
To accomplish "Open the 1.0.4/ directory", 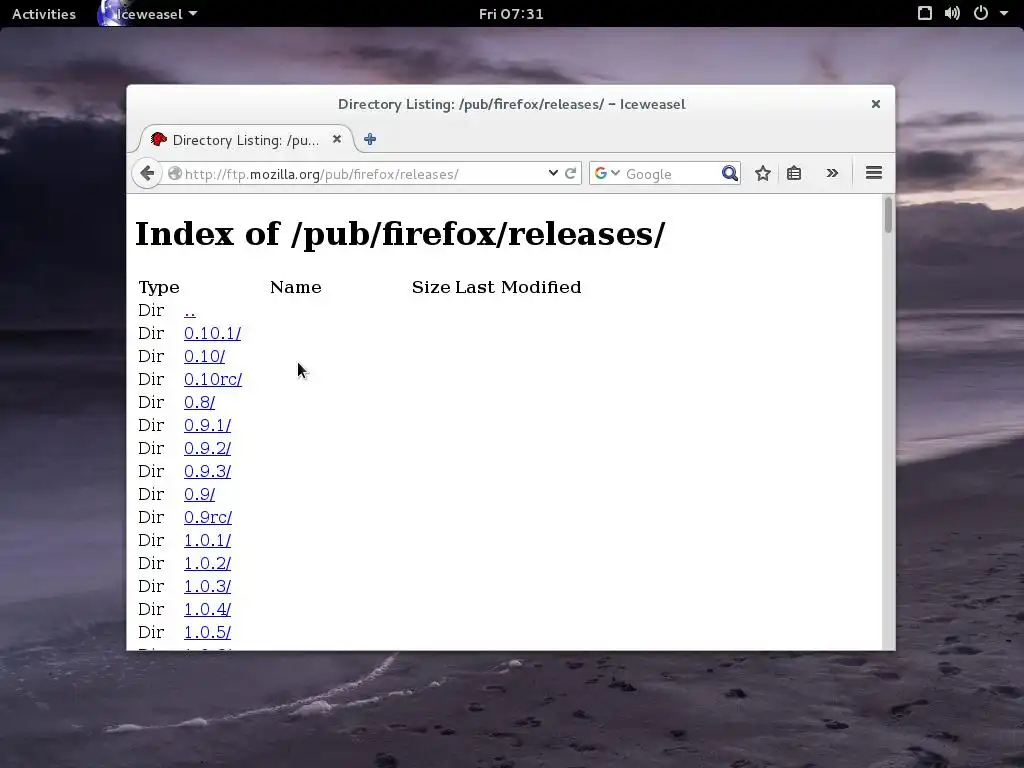I will pos(207,609).
